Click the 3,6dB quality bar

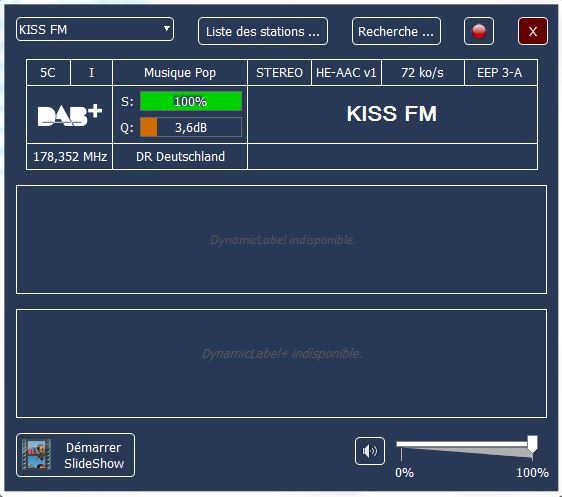191,127
